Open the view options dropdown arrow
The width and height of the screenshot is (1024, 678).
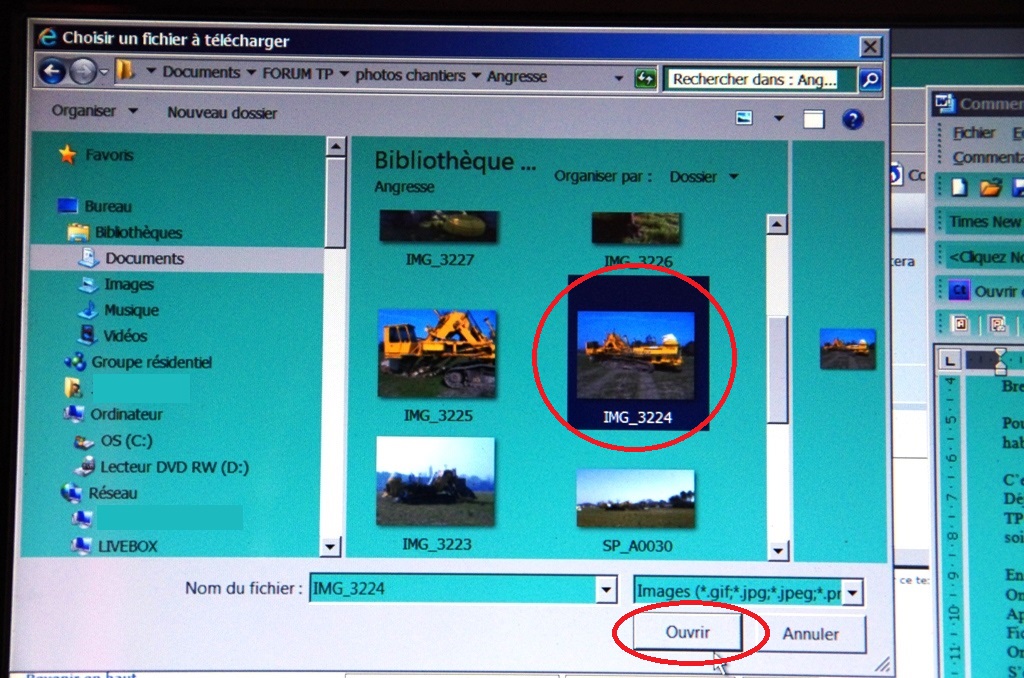click(778, 118)
